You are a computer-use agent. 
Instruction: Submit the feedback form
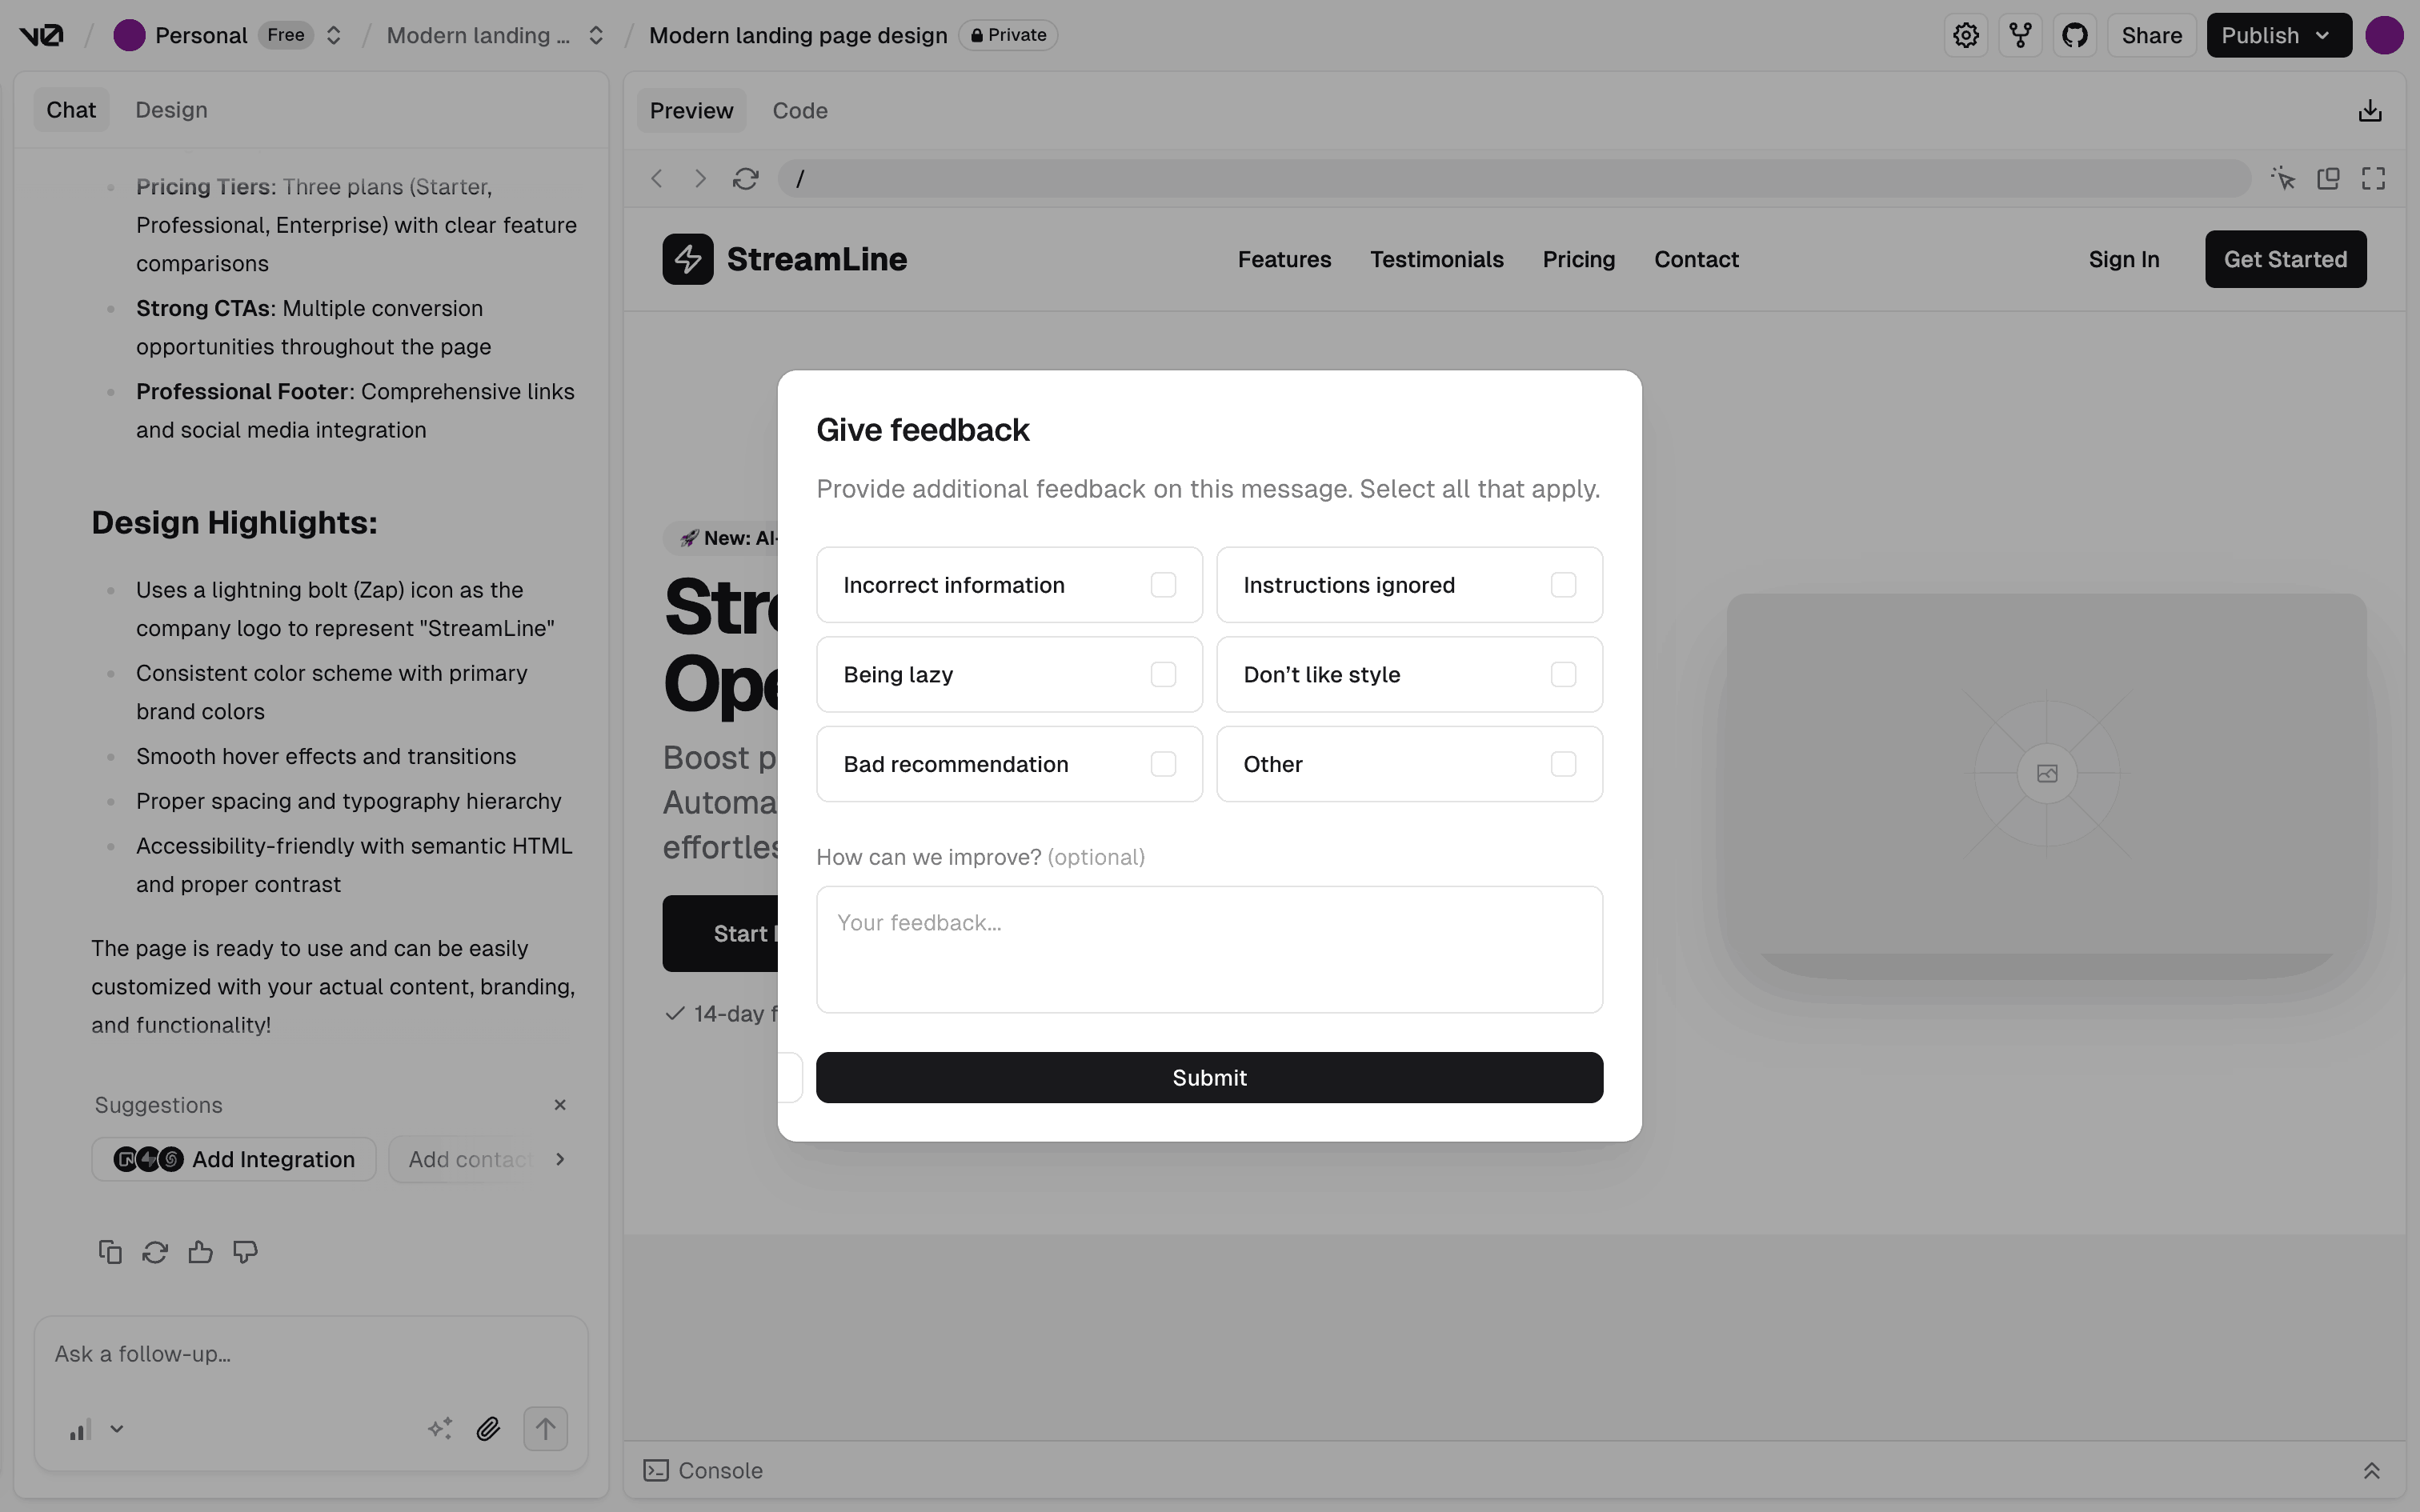[x=1209, y=1078]
